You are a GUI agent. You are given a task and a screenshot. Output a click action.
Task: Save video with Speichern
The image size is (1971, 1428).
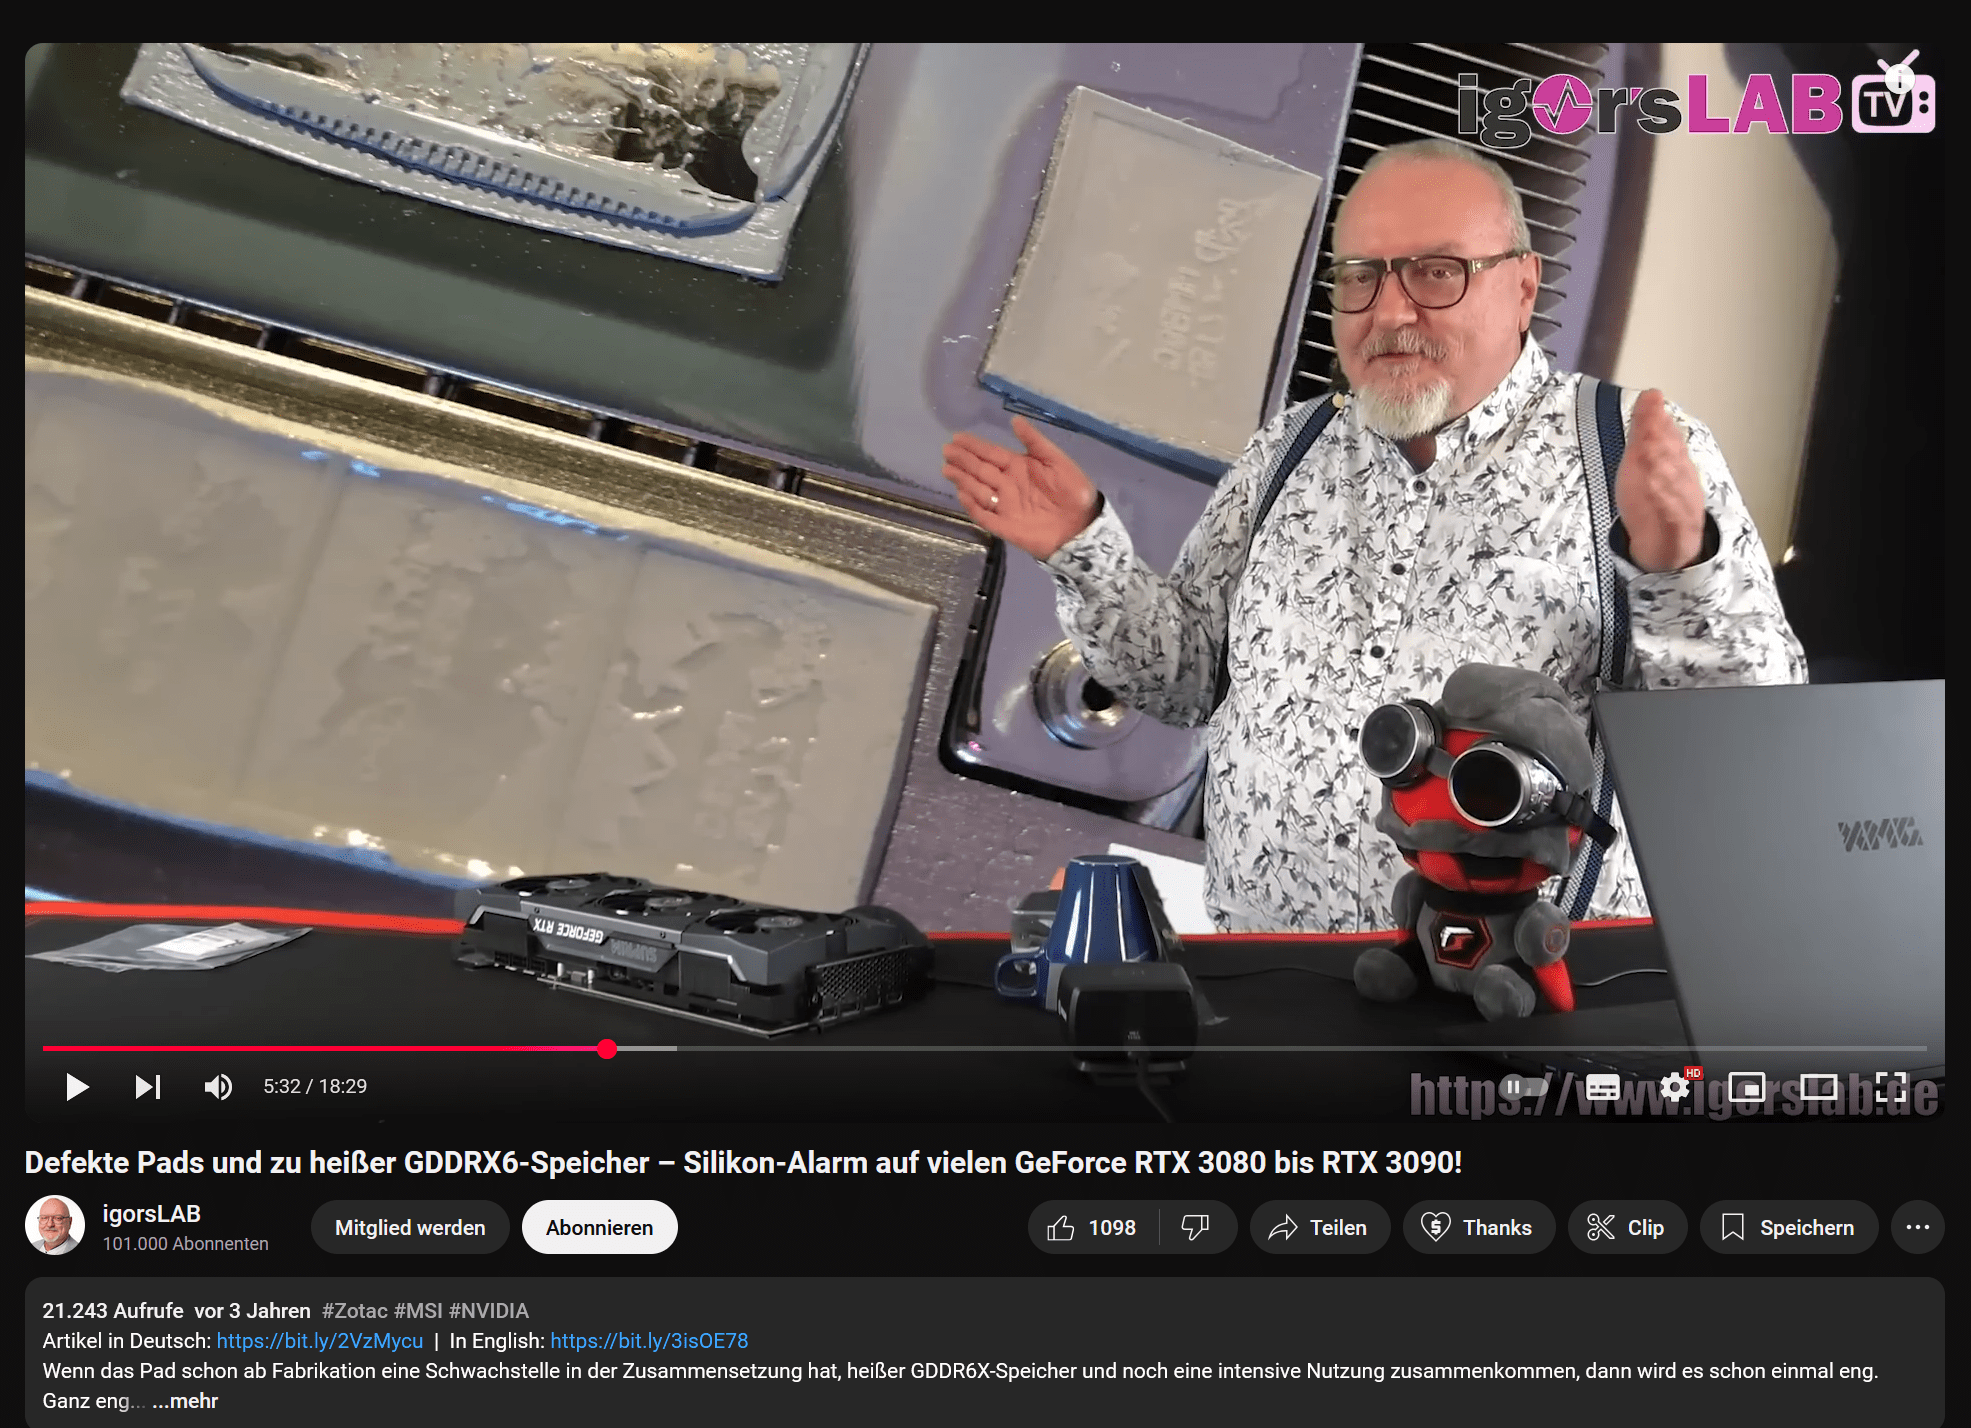coord(1788,1227)
